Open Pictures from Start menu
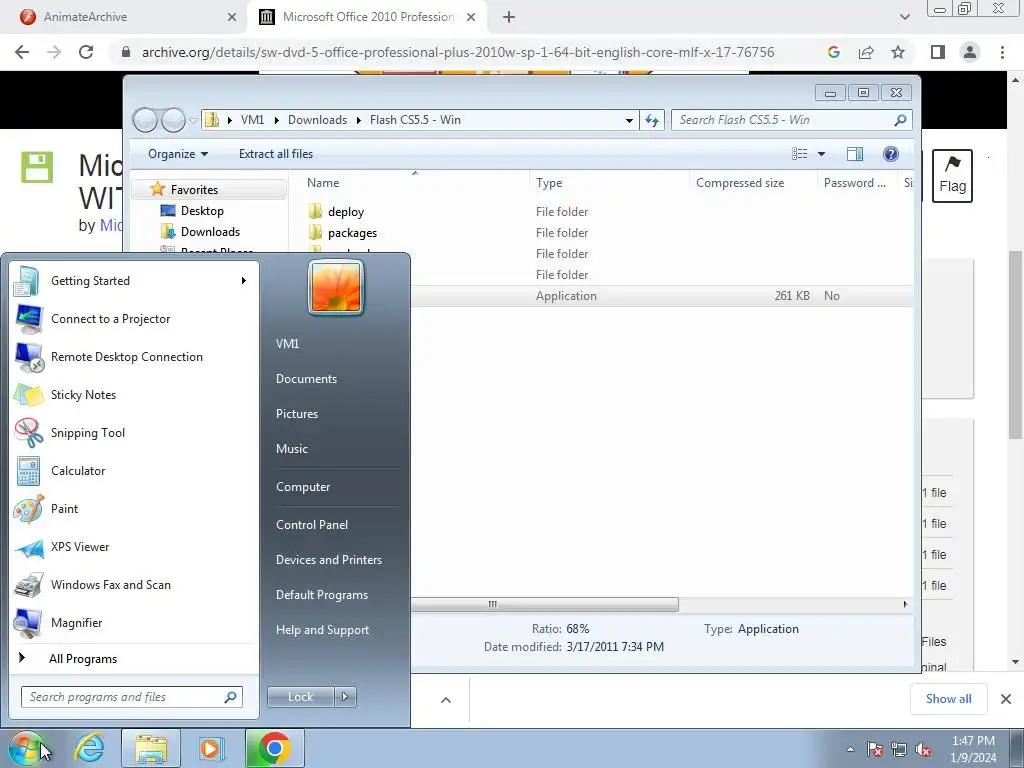Viewport: 1024px width, 768px height. click(x=296, y=414)
